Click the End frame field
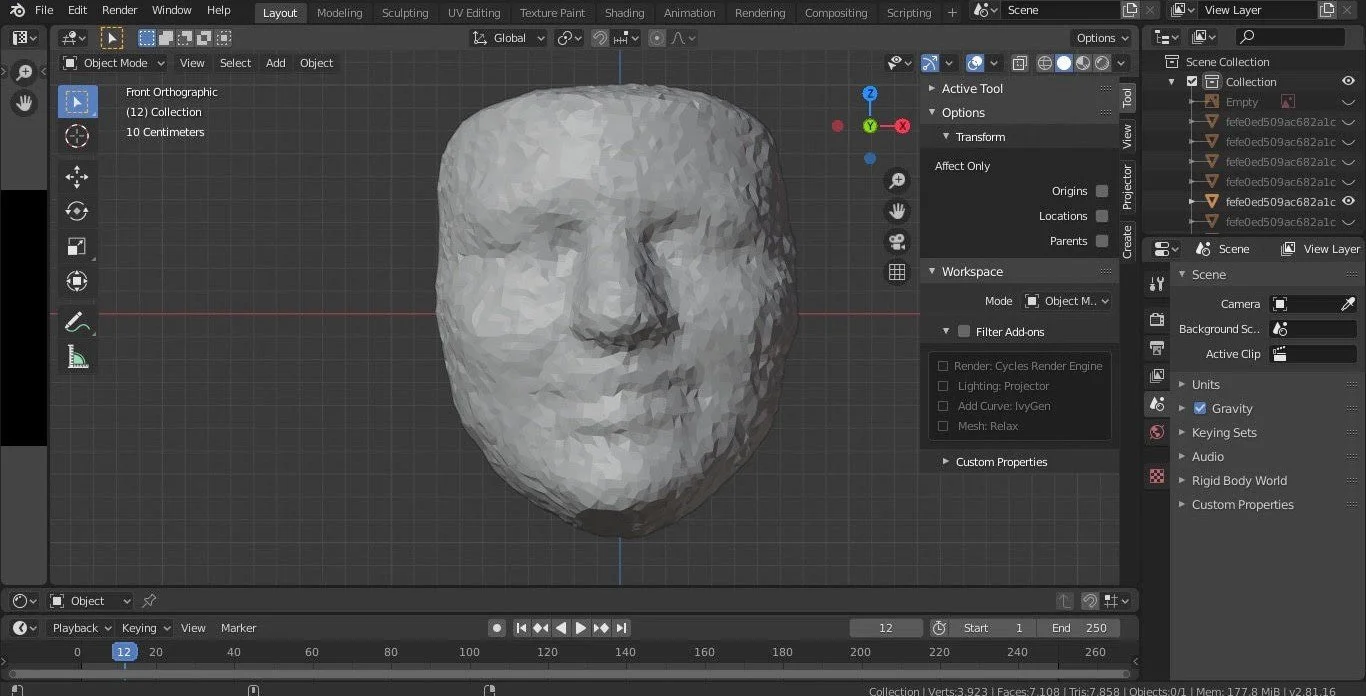This screenshot has width=1366, height=696. coord(1078,628)
